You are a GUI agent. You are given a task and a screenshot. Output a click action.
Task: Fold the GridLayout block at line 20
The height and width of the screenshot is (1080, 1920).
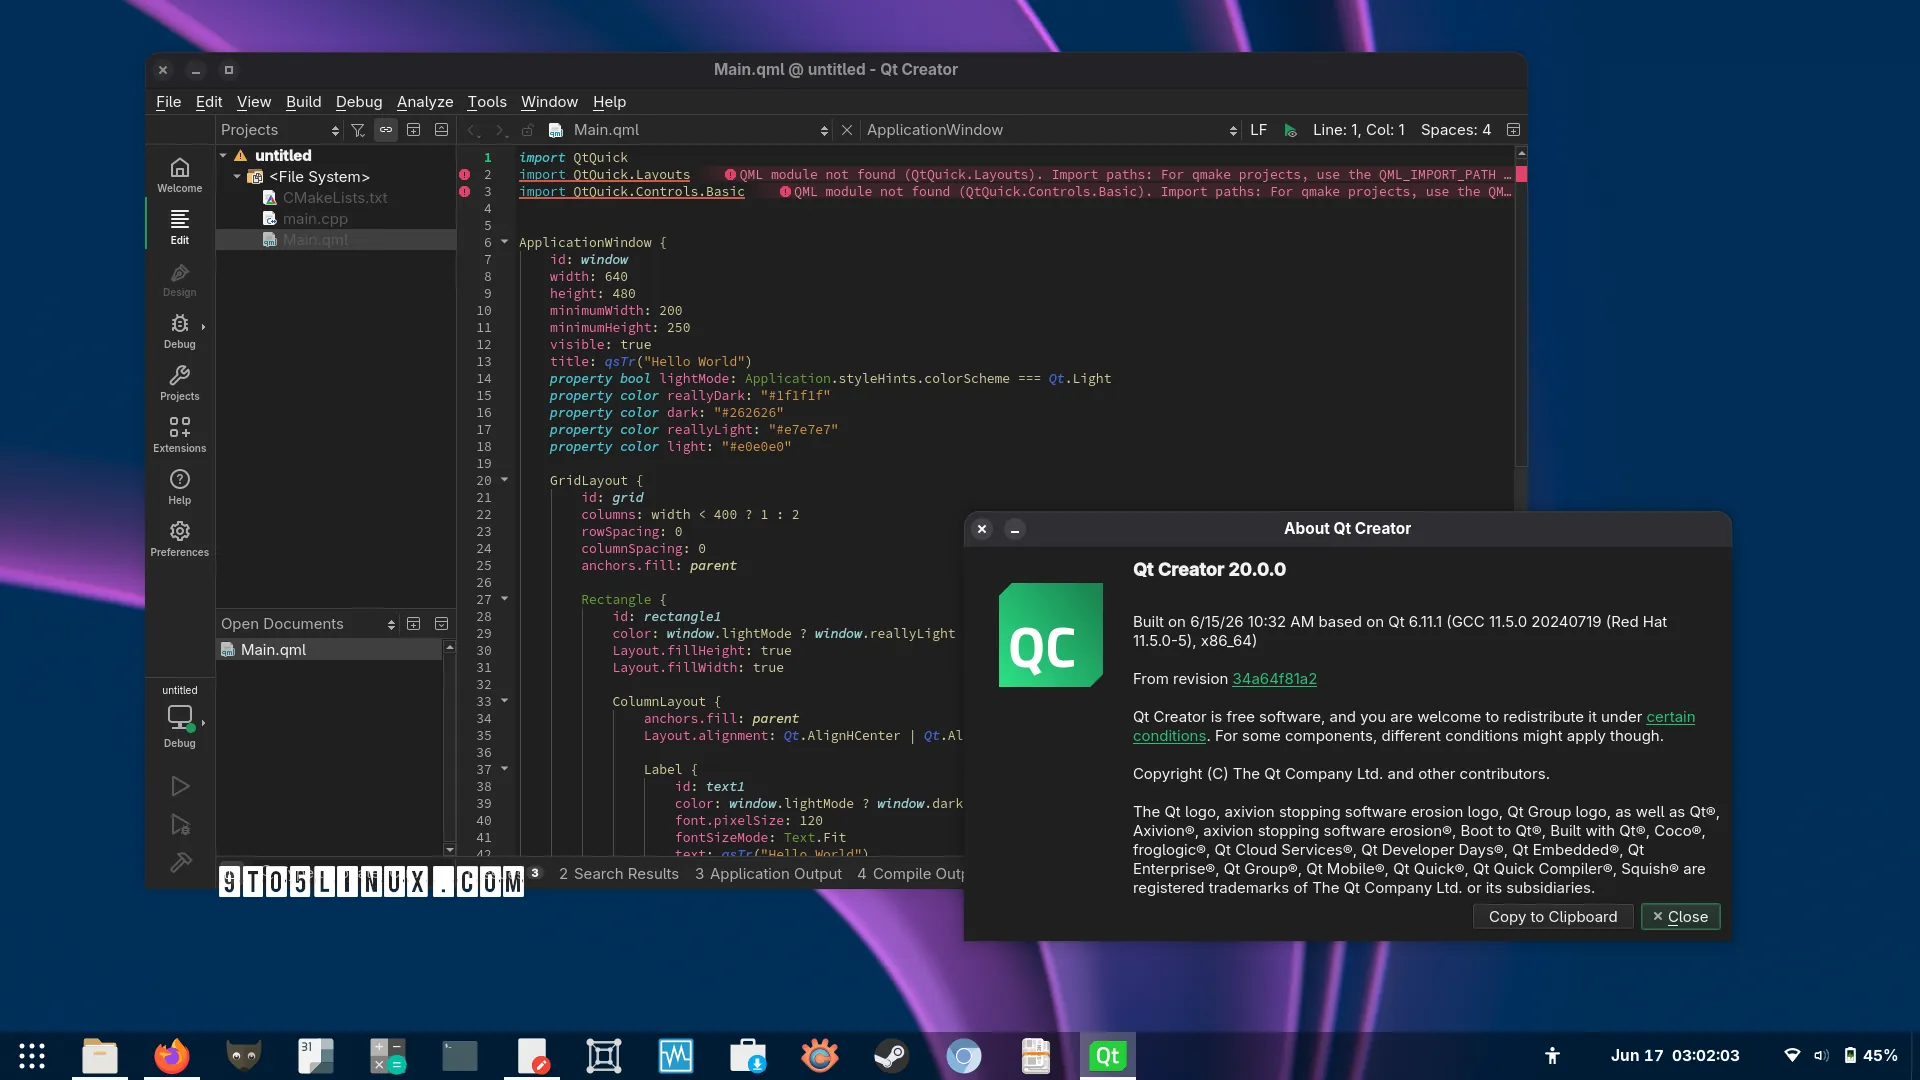pyautogui.click(x=504, y=480)
